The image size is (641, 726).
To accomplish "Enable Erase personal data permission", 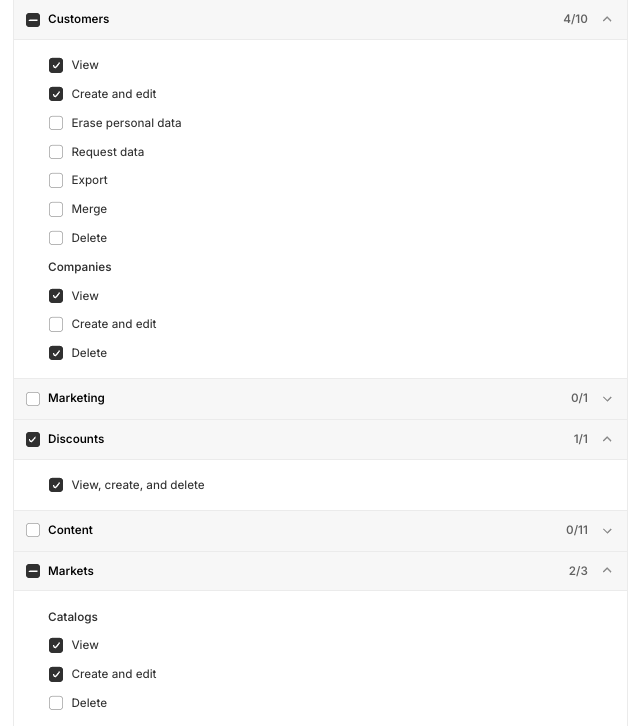I will pyautogui.click(x=56, y=123).
